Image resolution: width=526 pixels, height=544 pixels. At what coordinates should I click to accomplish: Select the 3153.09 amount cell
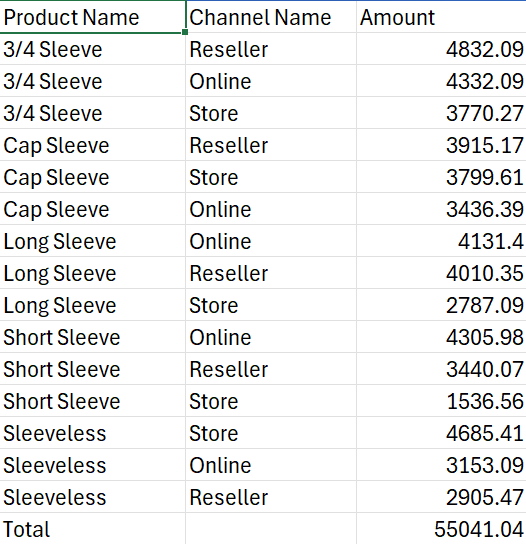click(x=441, y=465)
